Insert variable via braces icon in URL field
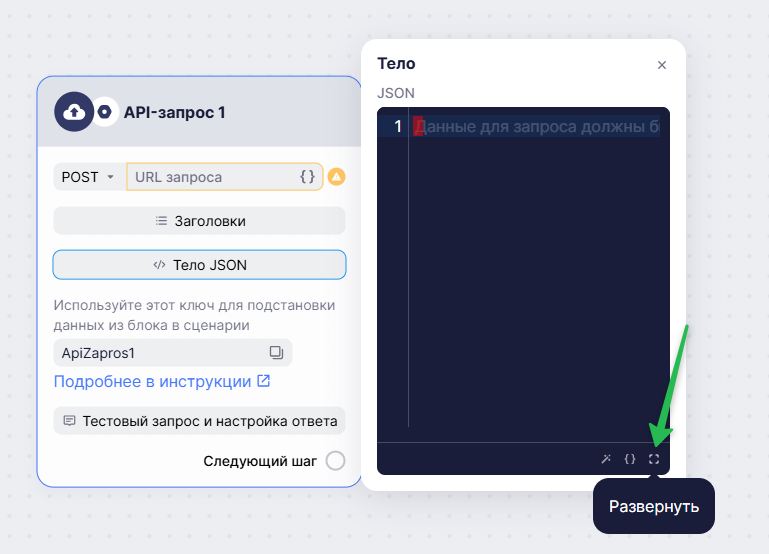This screenshot has height=554, width=769. 307,177
